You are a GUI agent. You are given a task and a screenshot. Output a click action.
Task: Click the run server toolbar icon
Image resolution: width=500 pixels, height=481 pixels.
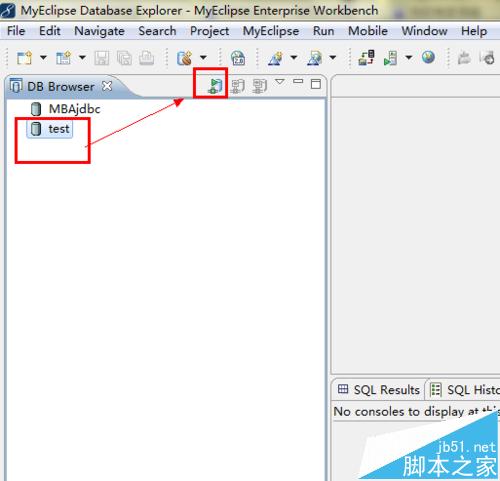coord(390,58)
